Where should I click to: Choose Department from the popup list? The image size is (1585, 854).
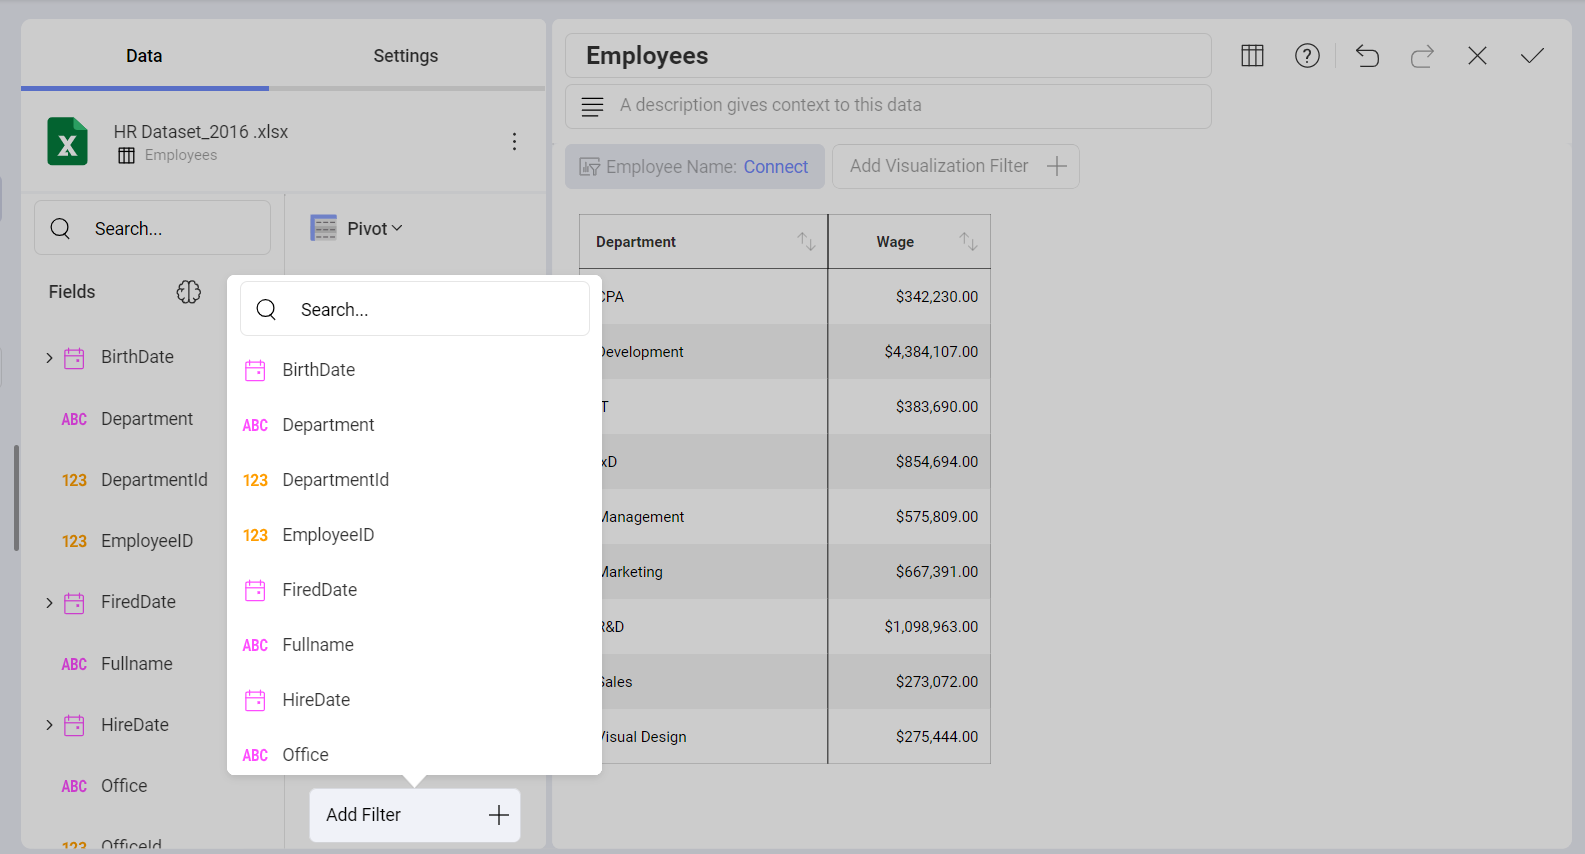pyautogui.click(x=414, y=425)
